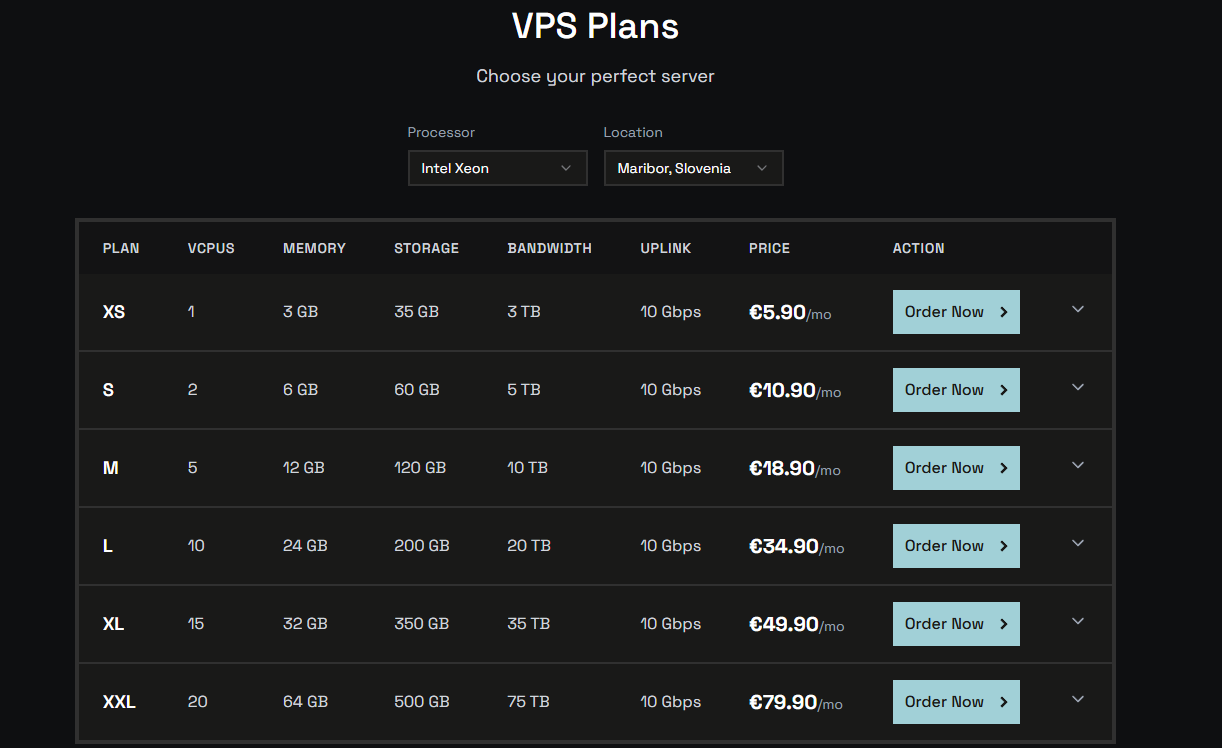Click Order Now for the M plan
Screen dimensions: 1222x748
point(955,468)
